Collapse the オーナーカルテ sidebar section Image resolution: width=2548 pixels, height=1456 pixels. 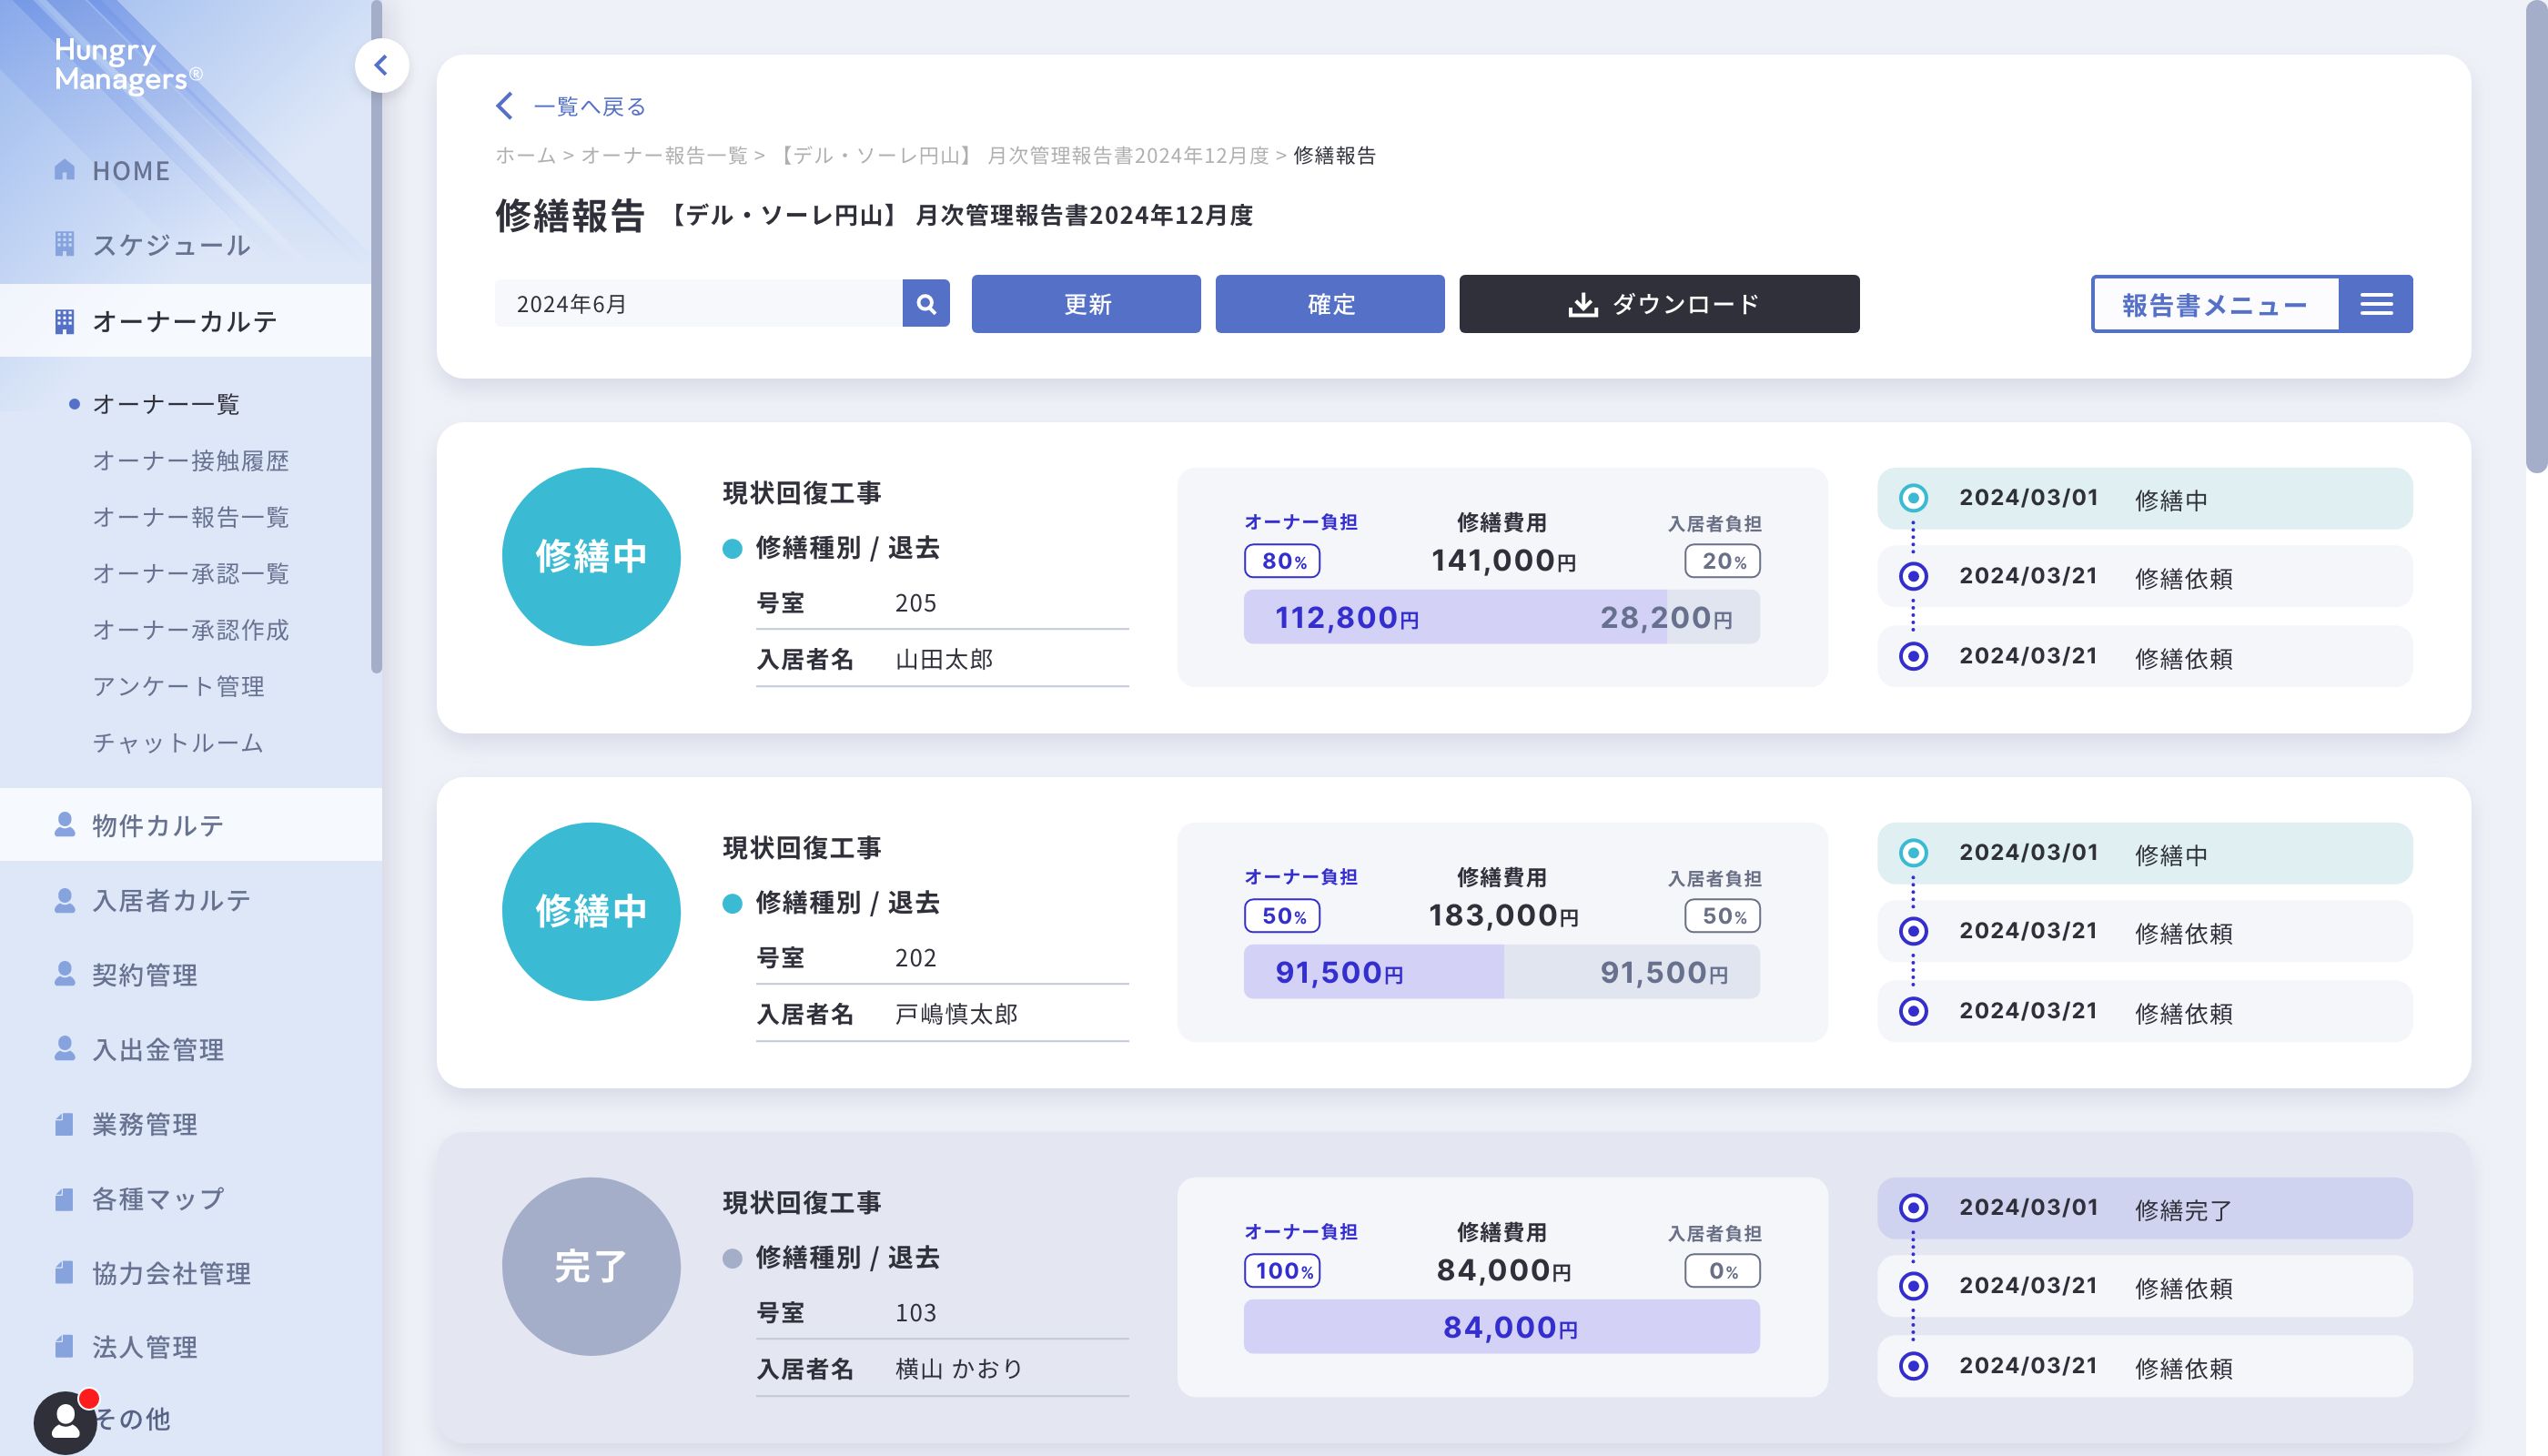pyautogui.click(x=185, y=321)
